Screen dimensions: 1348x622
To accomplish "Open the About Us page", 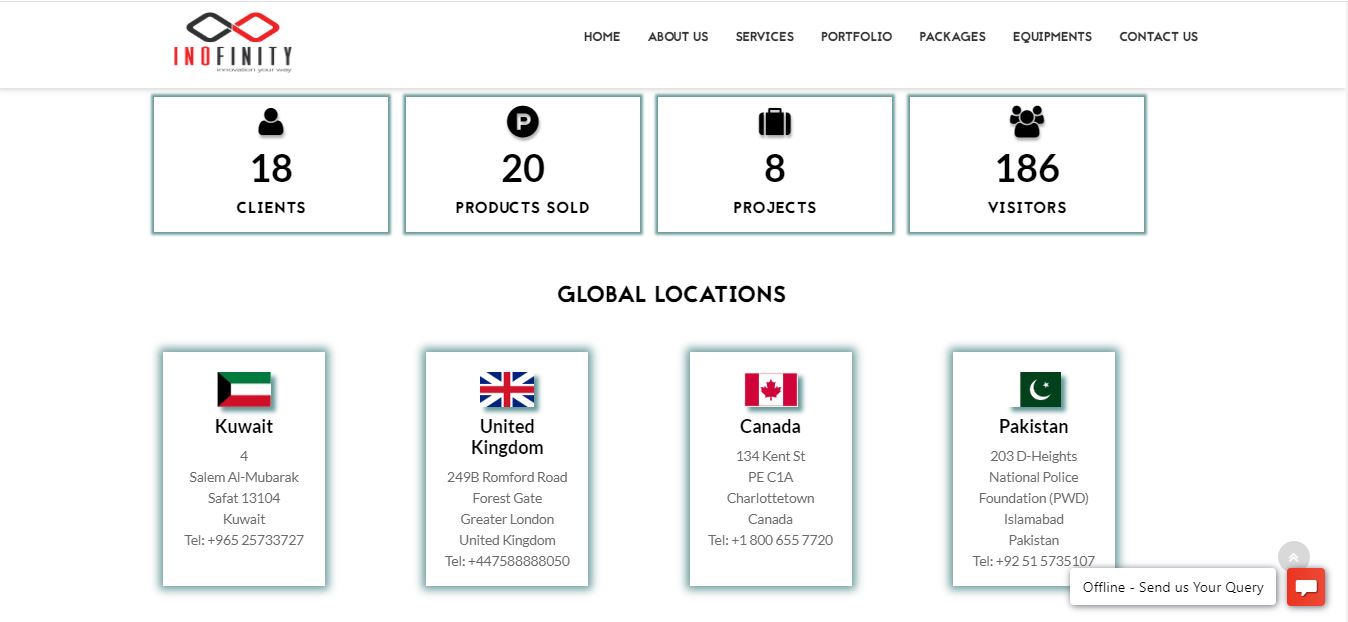I will (x=678, y=37).
